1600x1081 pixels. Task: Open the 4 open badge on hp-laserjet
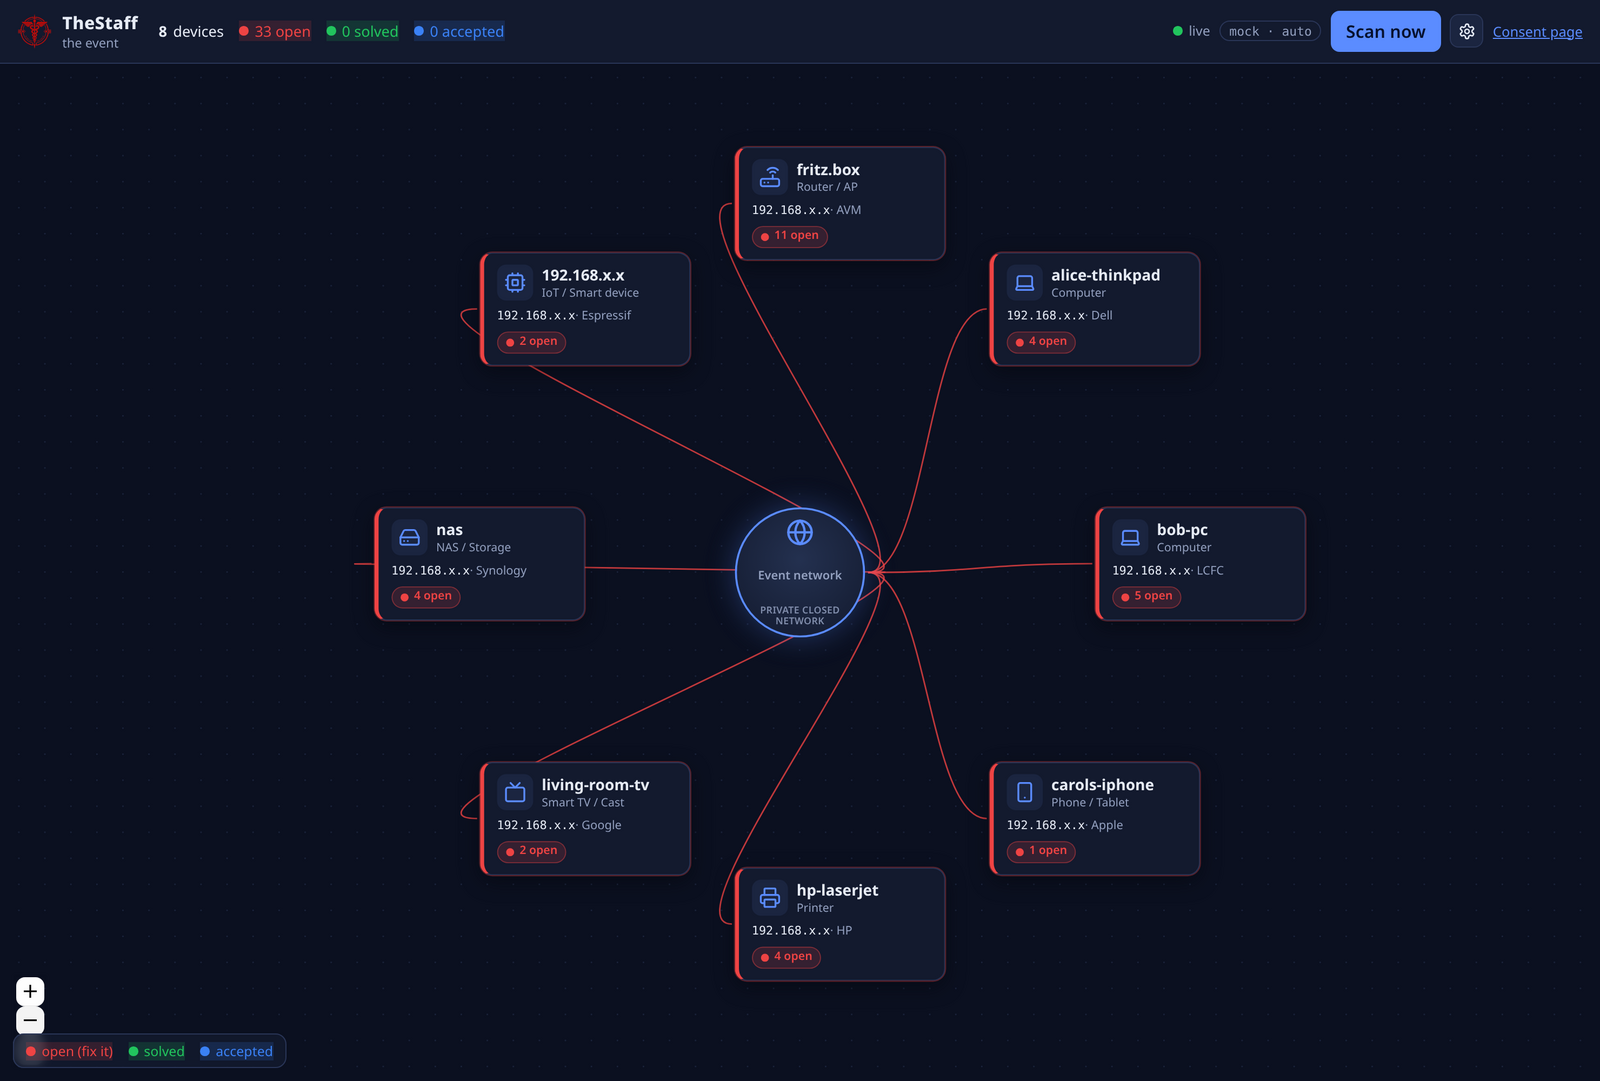click(x=787, y=957)
